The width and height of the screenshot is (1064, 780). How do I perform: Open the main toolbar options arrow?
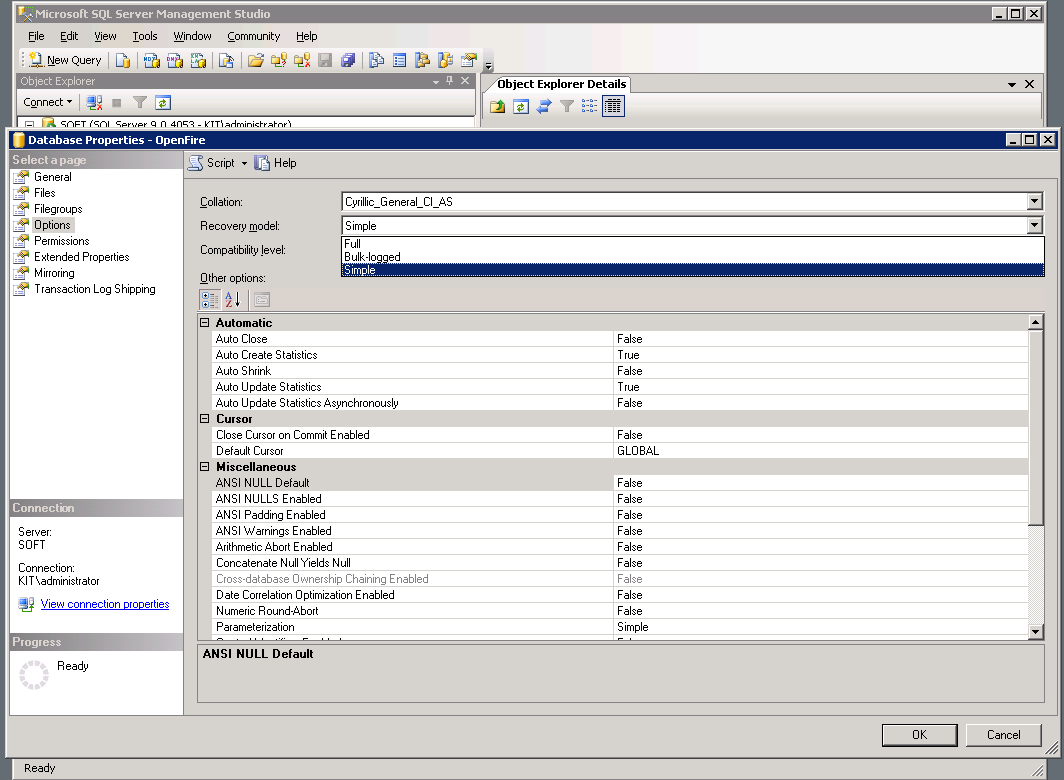489,66
